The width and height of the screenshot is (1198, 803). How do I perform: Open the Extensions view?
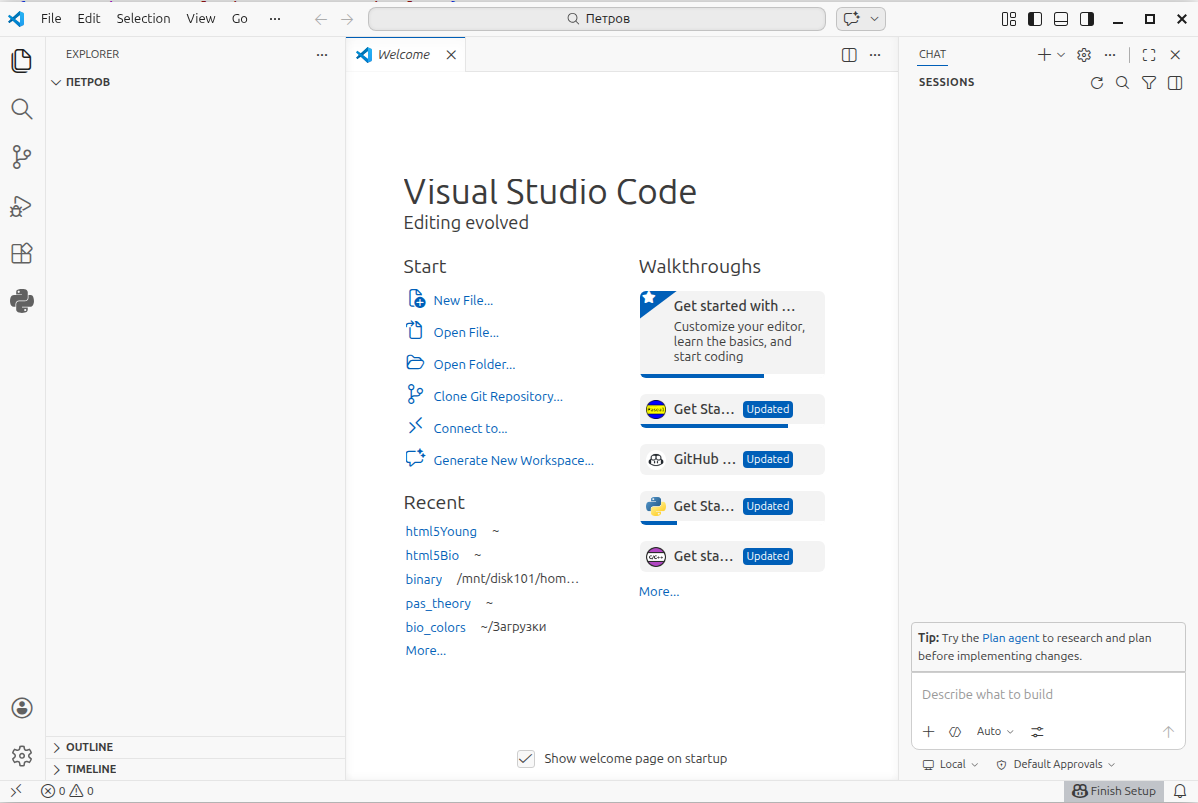click(x=22, y=253)
